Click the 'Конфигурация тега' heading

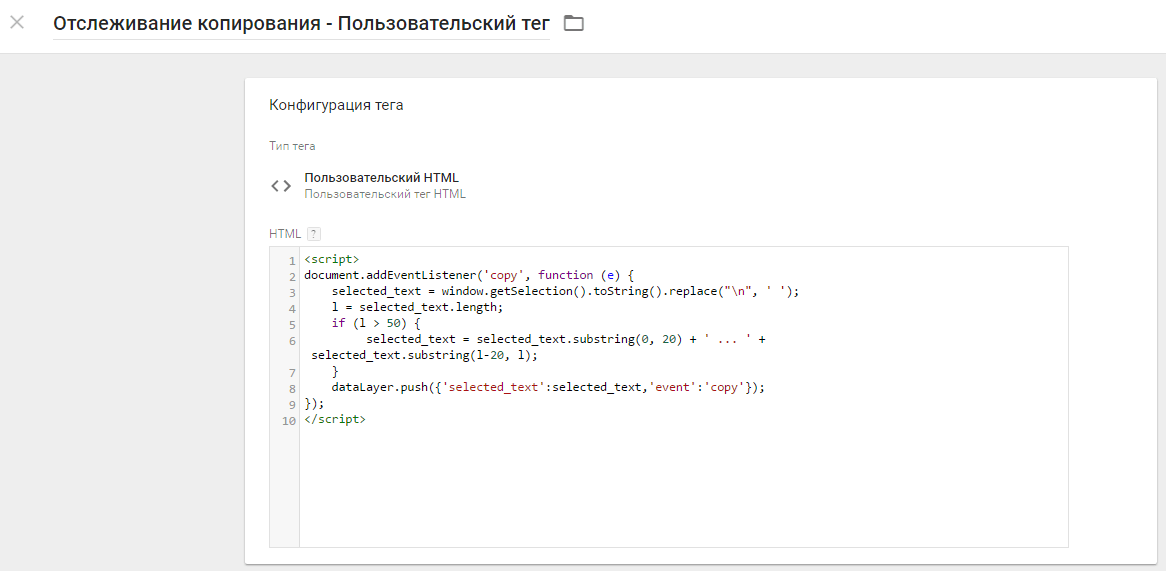click(x=336, y=105)
